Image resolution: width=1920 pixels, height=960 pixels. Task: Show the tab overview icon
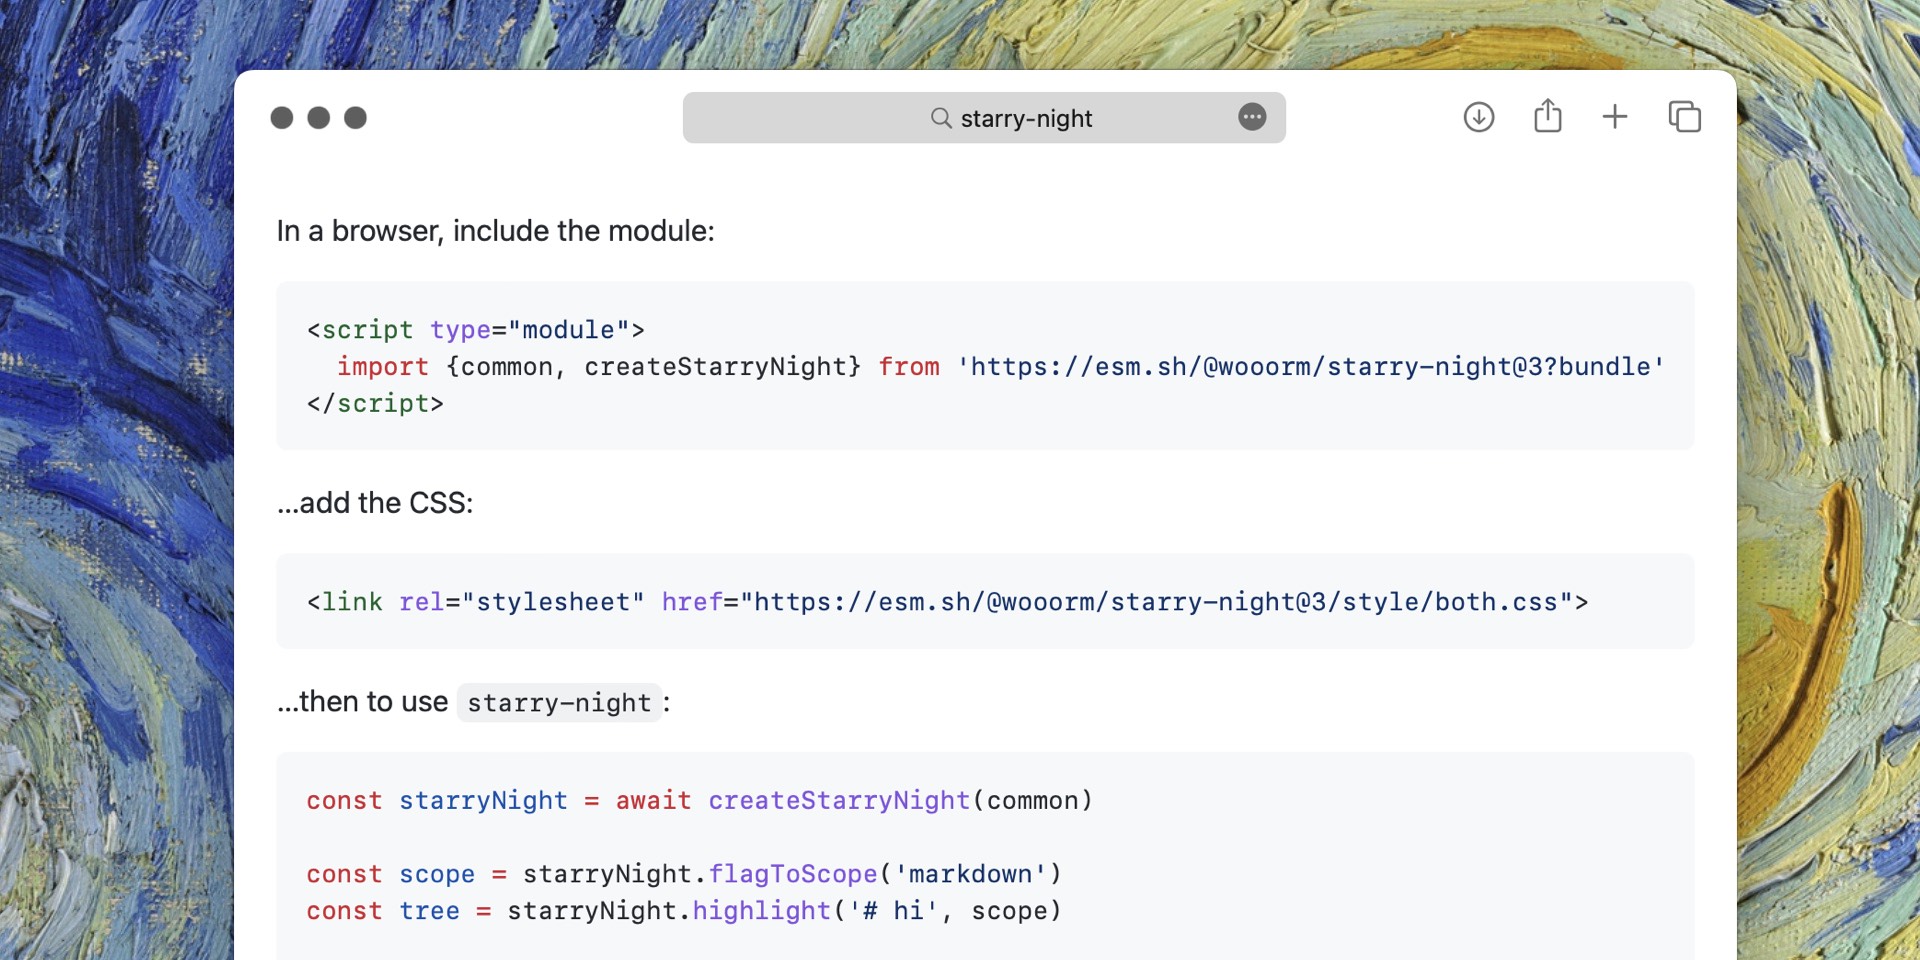point(1684,117)
